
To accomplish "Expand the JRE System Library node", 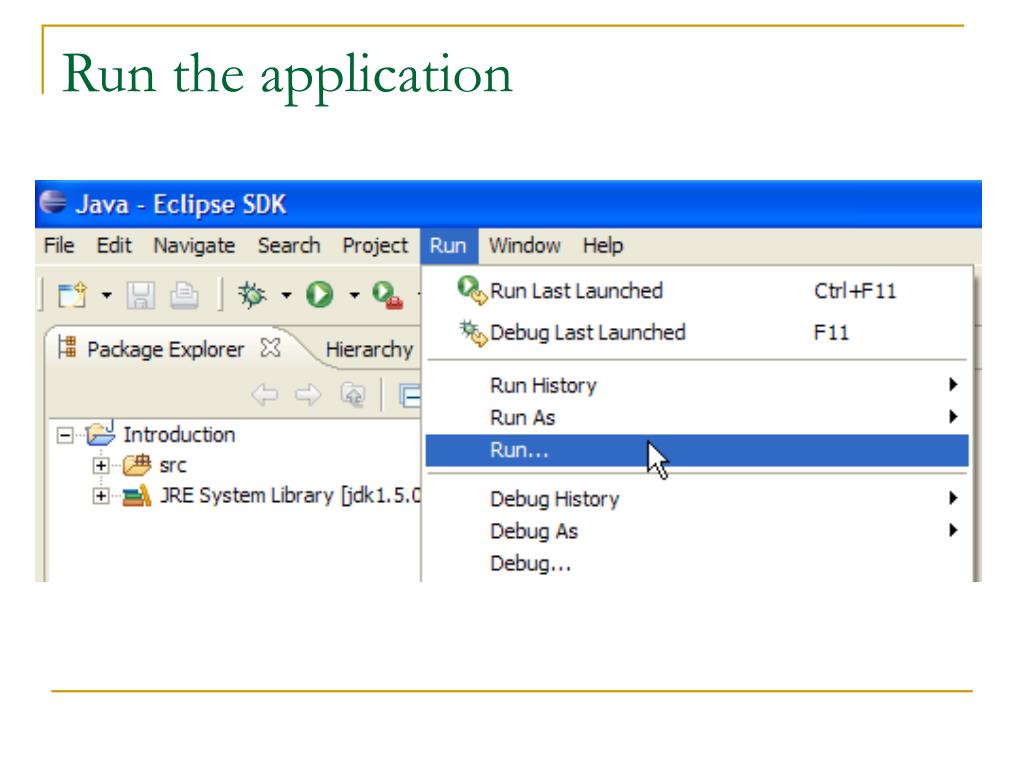I will click(101, 496).
